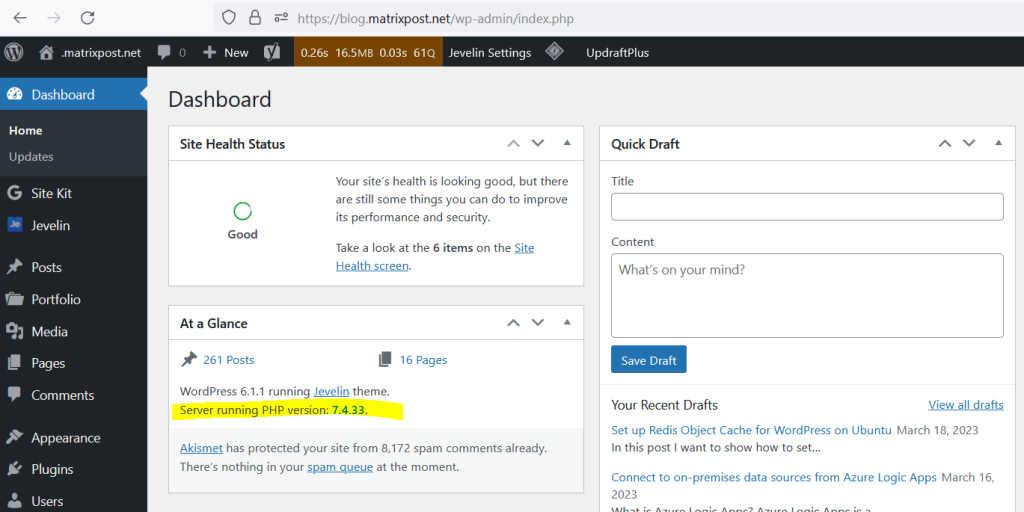The width and height of the screenshot is (1024, 512).
Task: Open the spam queue link
Action: (340, 468)
